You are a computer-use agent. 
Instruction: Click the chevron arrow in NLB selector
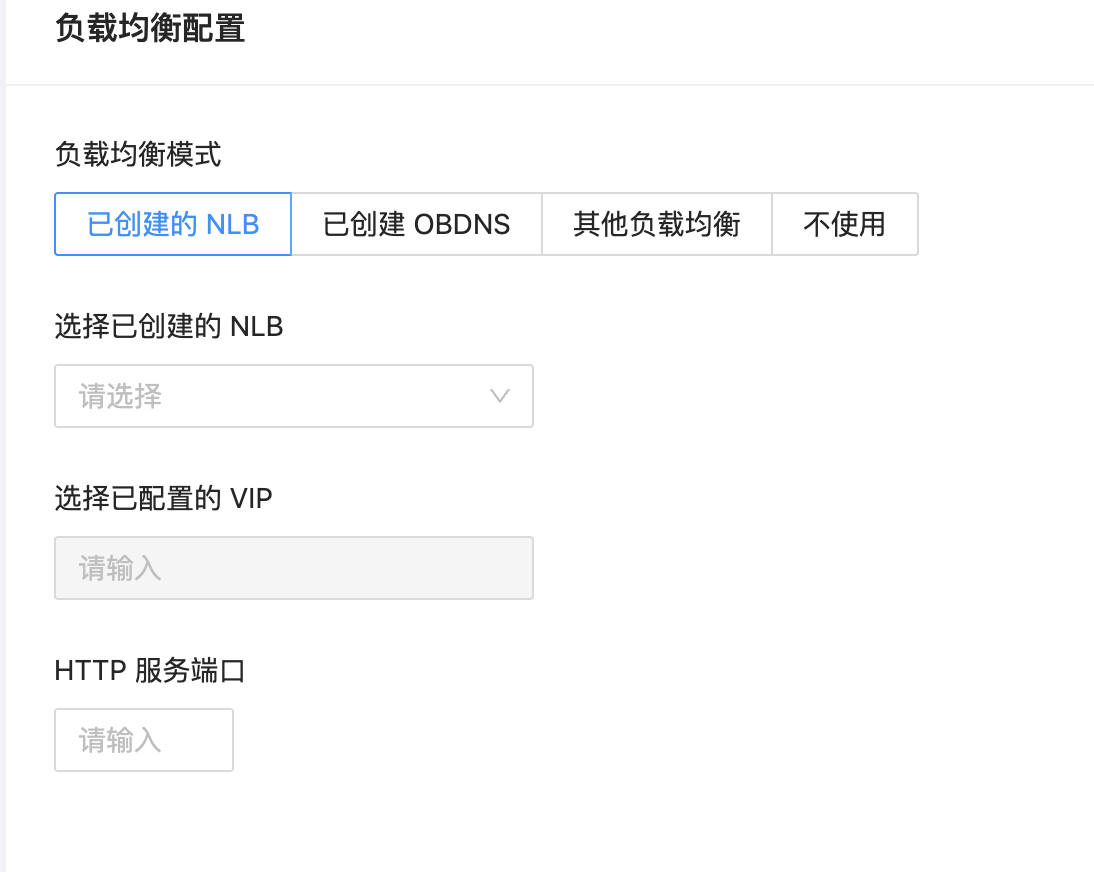(500, 396)
